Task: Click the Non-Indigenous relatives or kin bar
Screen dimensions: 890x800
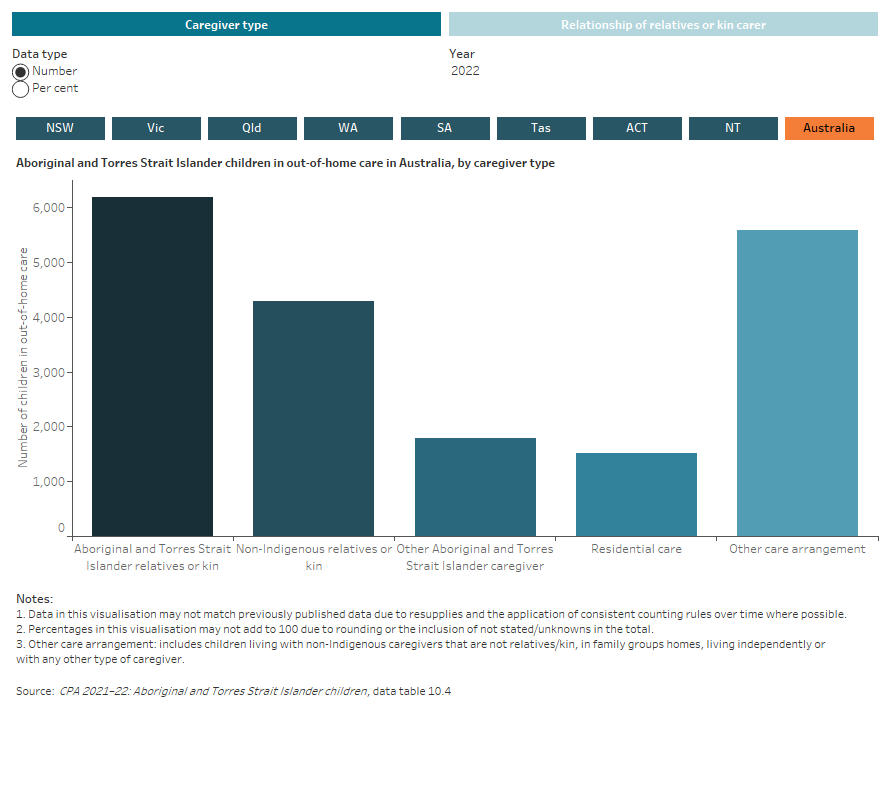Action: (314, 410)
